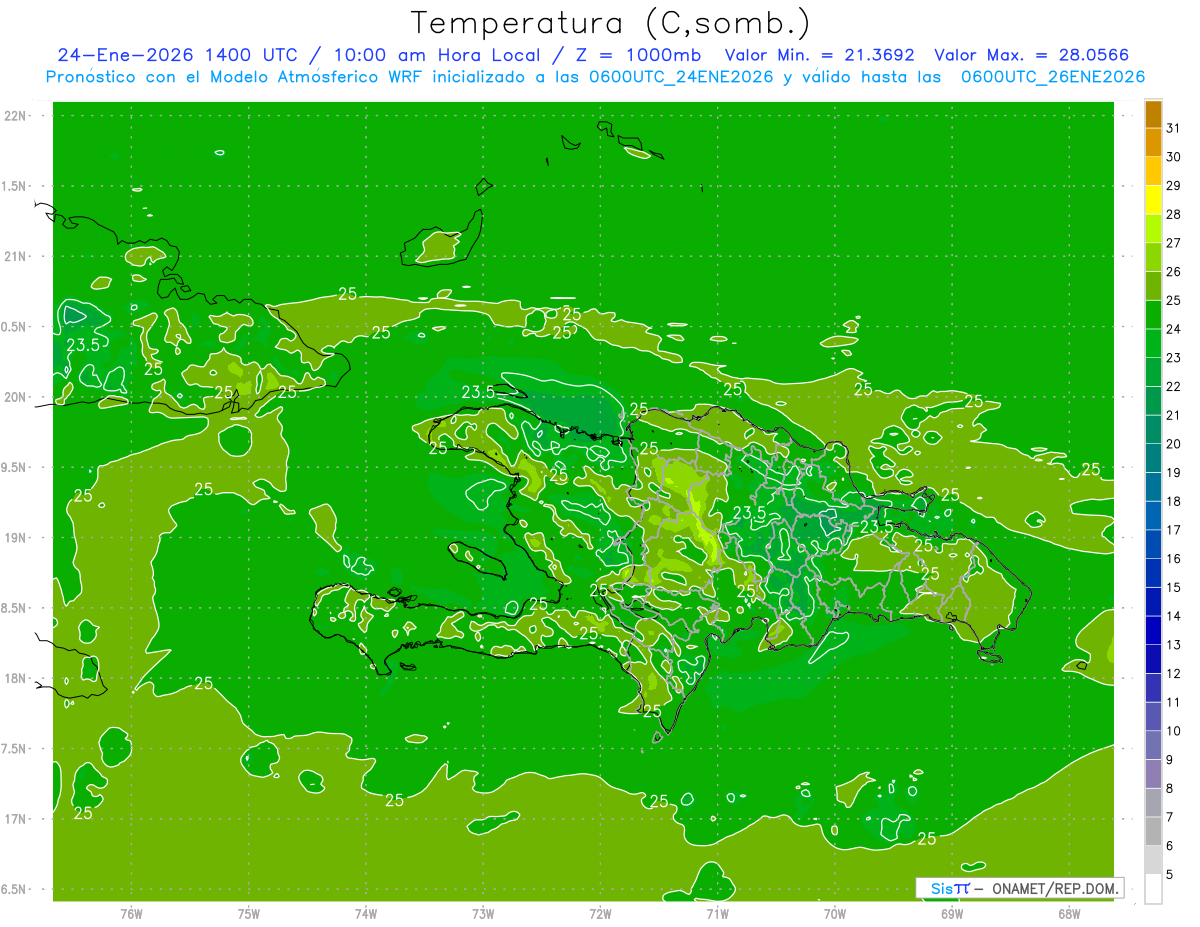This screenshot has height=927, width=1200.
Task: Click the "Valor Min. = 21.3692" value
Action: [819, 55]
